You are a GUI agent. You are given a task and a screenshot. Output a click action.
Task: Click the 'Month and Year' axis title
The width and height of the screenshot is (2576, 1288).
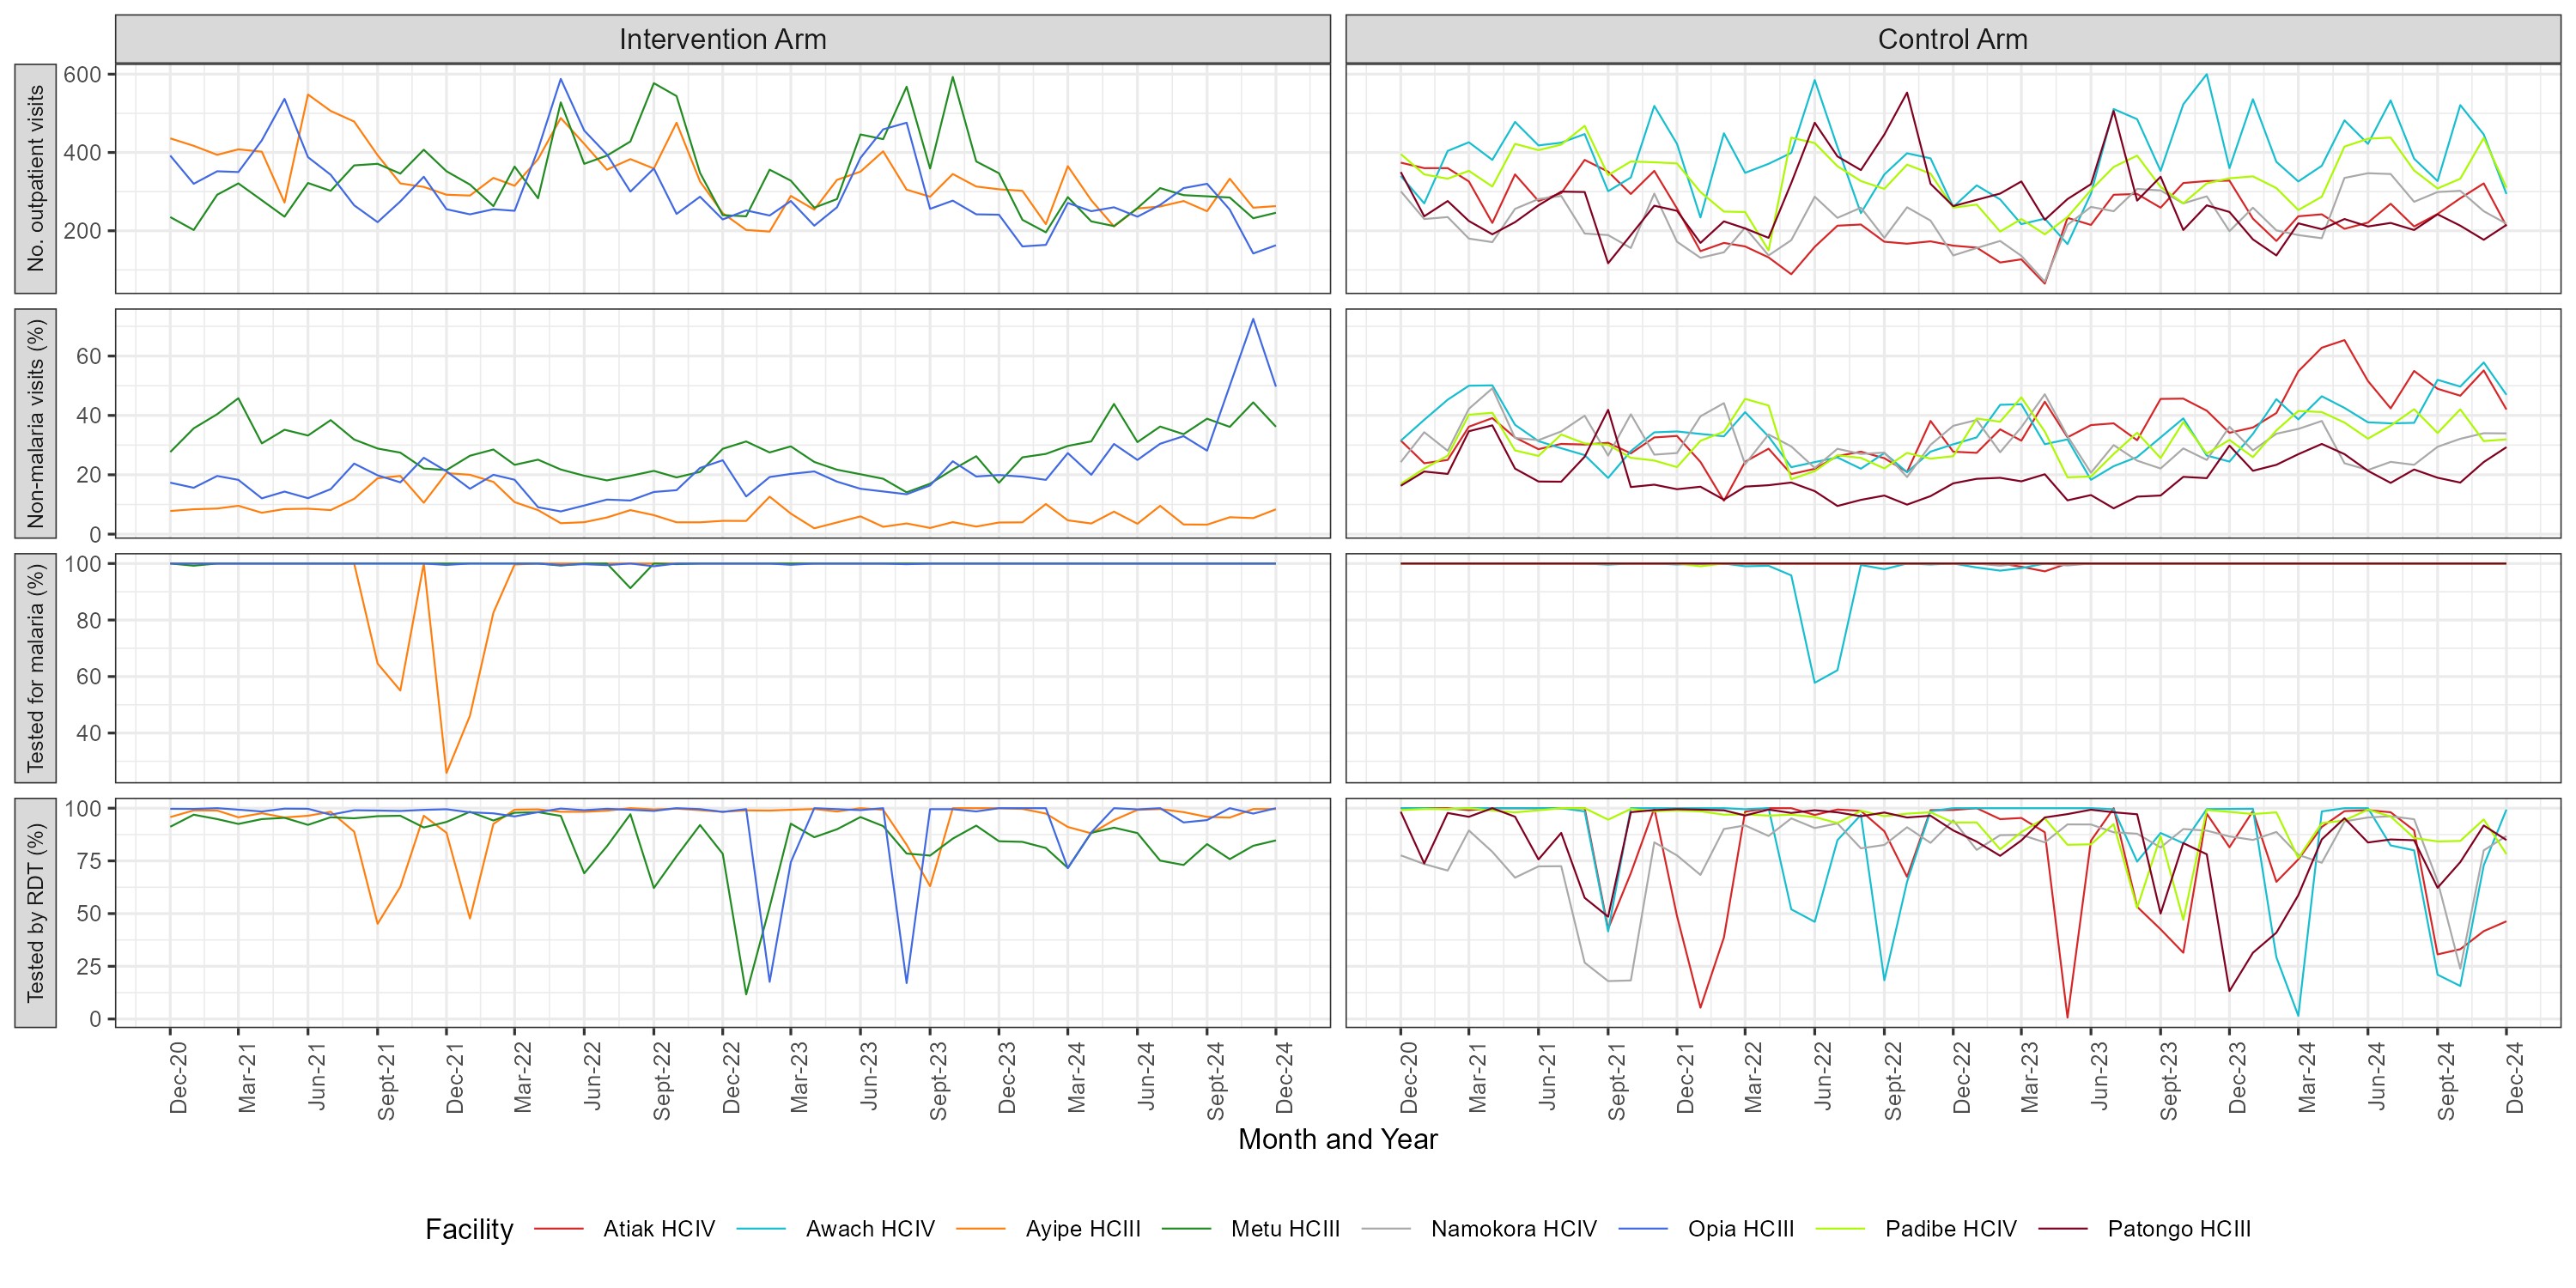point(1337,1139)
